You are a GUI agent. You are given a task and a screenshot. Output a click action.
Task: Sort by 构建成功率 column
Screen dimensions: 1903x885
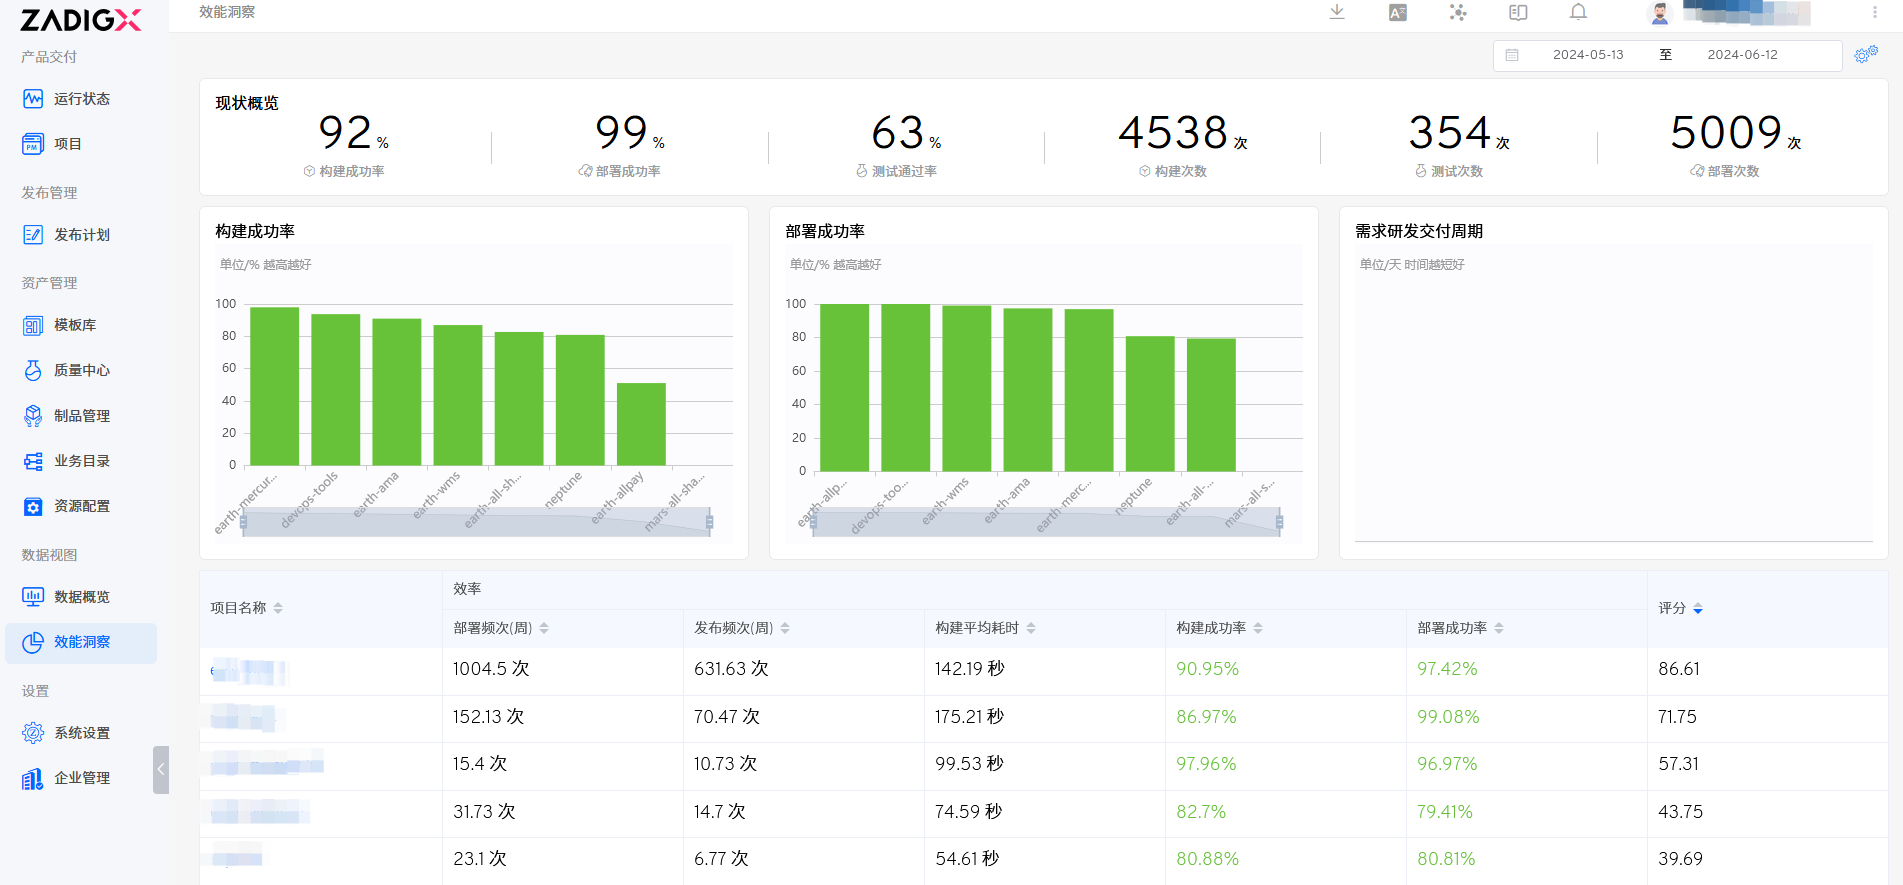coord(1258,628)
